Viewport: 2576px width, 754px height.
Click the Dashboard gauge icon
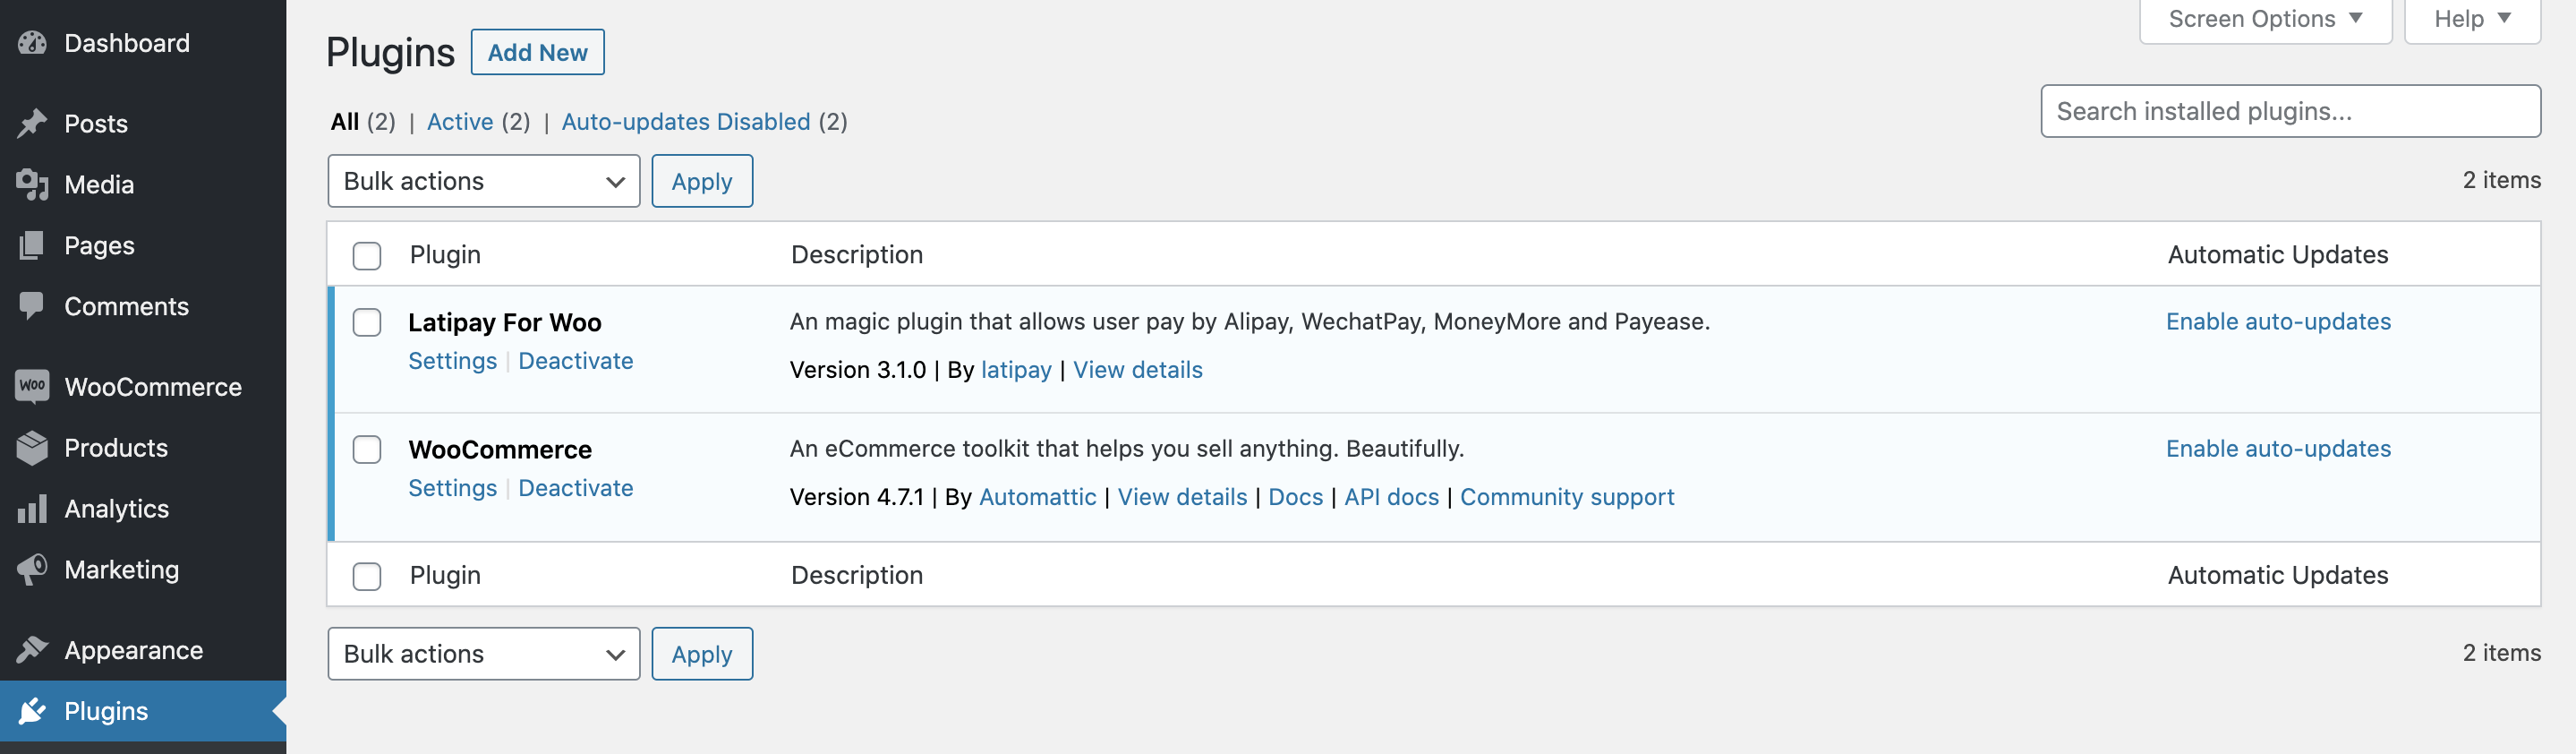(x=32, y=43)
